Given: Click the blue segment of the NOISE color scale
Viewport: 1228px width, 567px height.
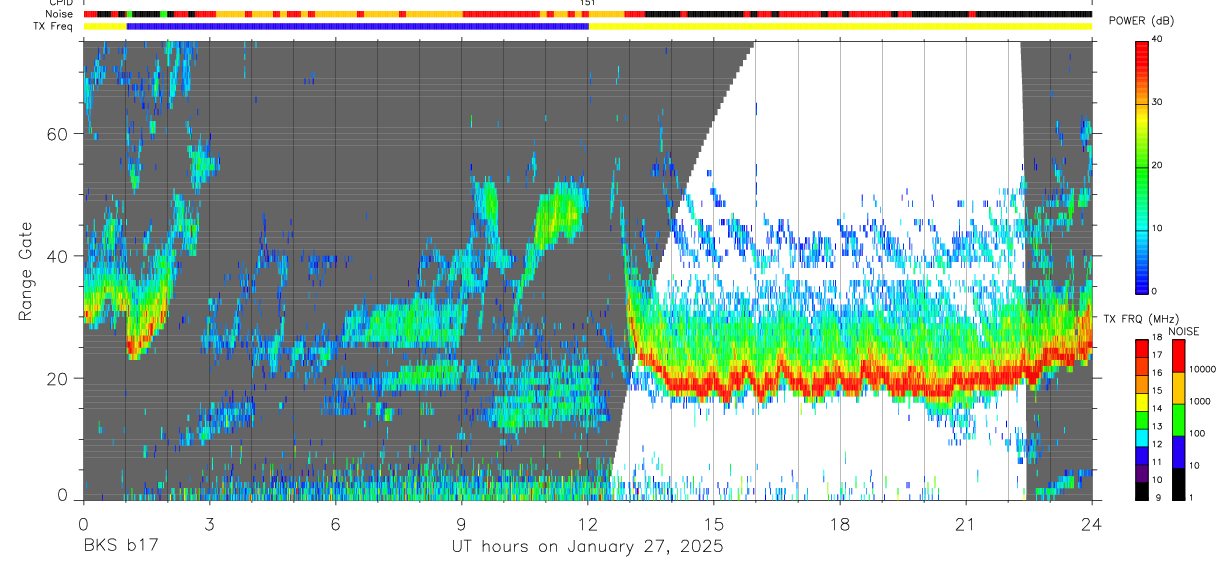Looking at the screenshot, I should (1179, 452).
